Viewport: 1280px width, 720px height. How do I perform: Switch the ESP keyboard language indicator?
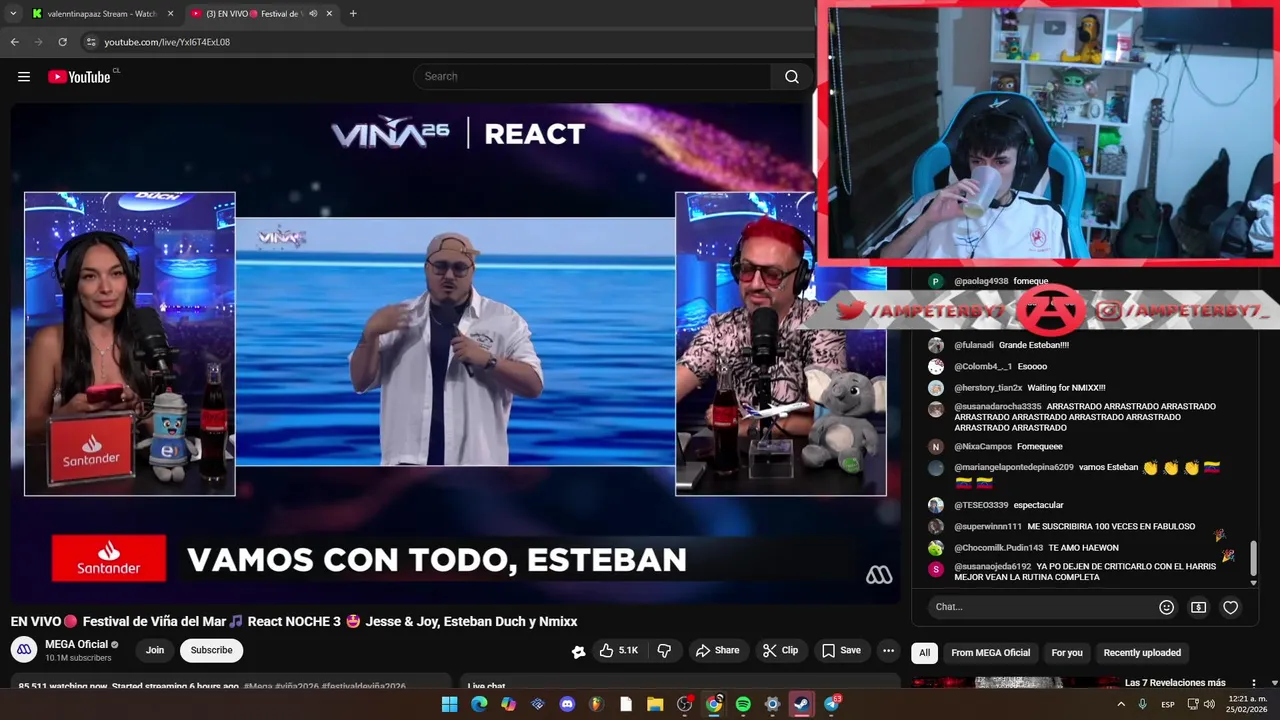tap(1167, 705)
